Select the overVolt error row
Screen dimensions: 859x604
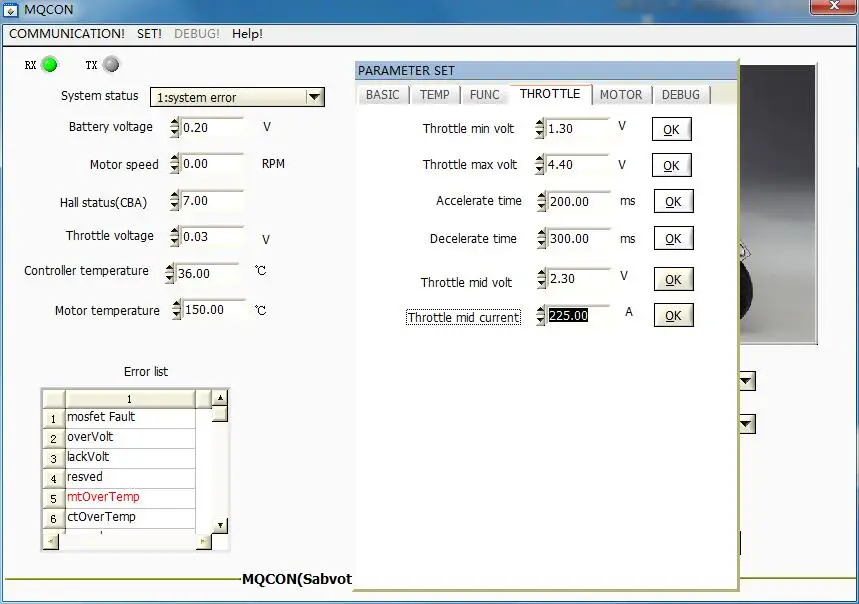coord(130,437)
